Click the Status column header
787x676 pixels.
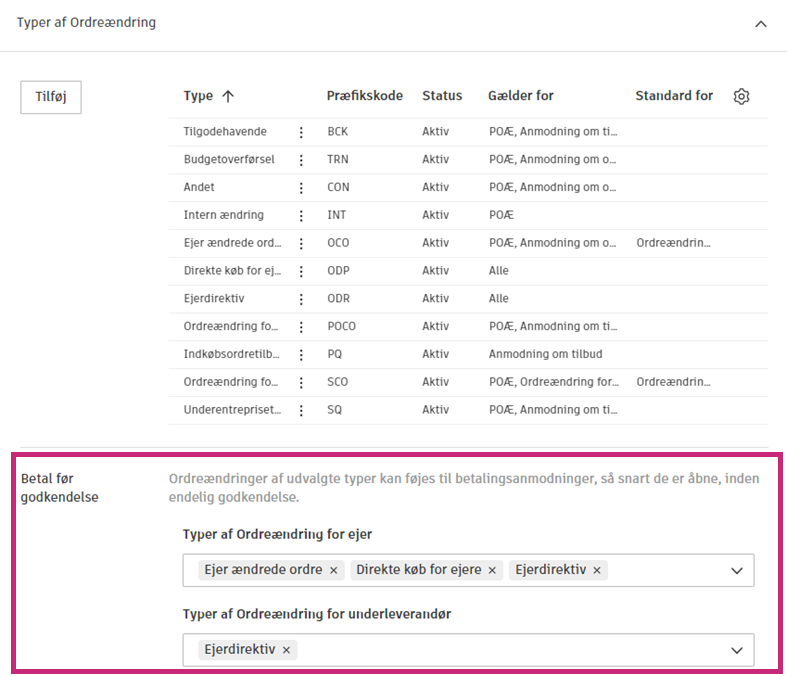tap(442, 96)
